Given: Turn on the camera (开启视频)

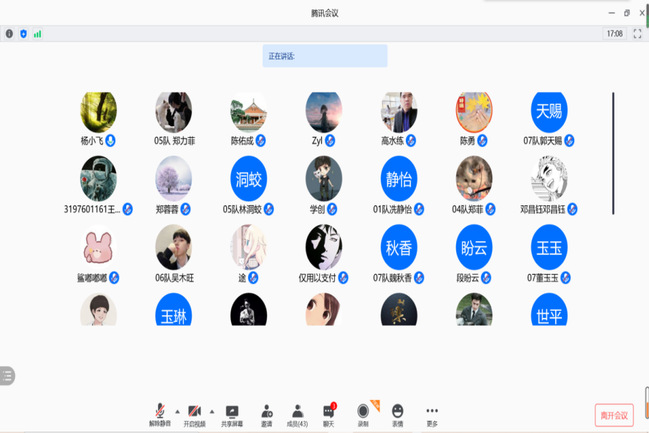Looking at the screenshot, I should [194, 412].
